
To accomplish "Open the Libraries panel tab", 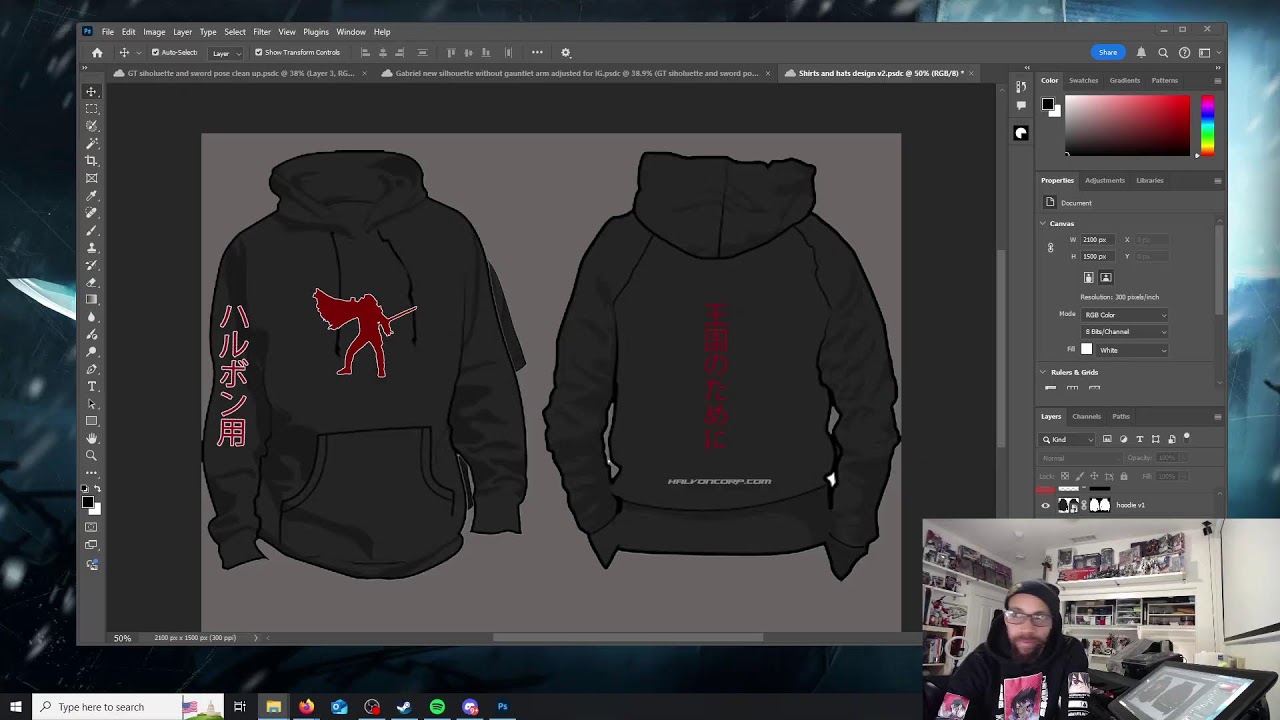I will (1149, 180).
